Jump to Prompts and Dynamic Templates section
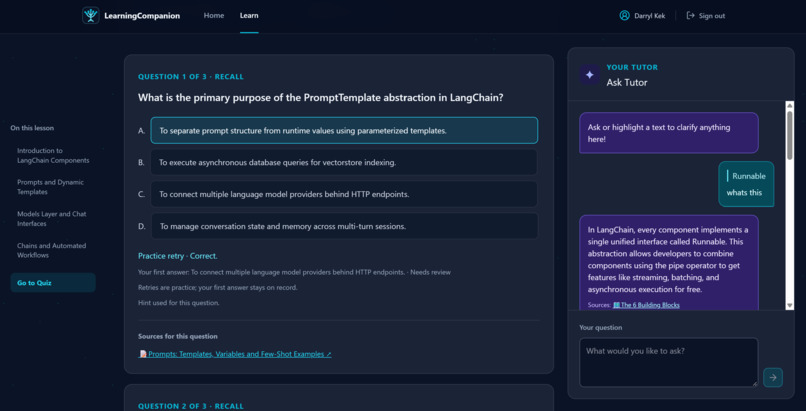Image resolution: width=806 pixels, height=411 pixels. 50,187
